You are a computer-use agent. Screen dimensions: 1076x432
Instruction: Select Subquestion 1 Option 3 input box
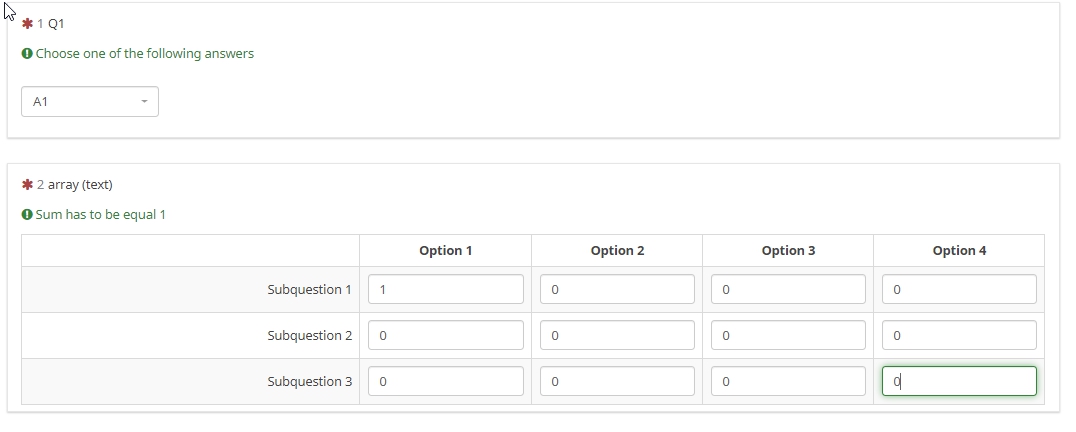pyautogui.click(x=788, y=290)
